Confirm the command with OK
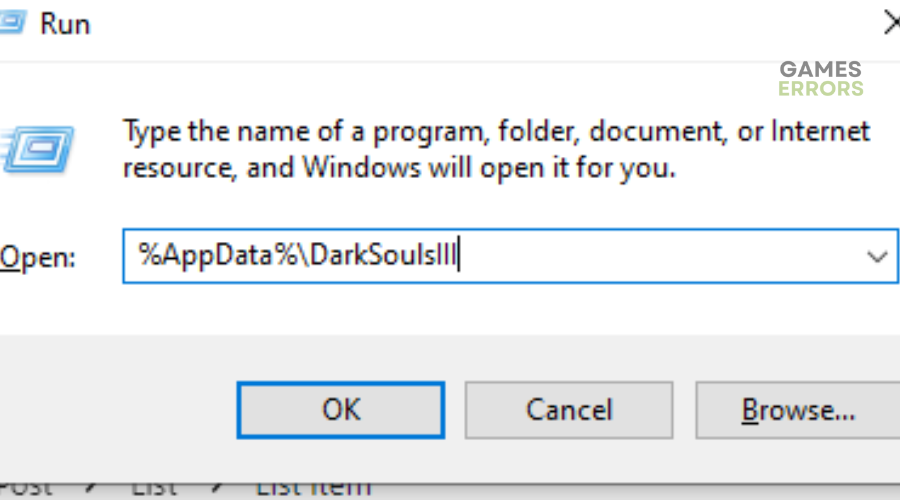The height and width of the screenshot is (500, 900). click(340, 410)
